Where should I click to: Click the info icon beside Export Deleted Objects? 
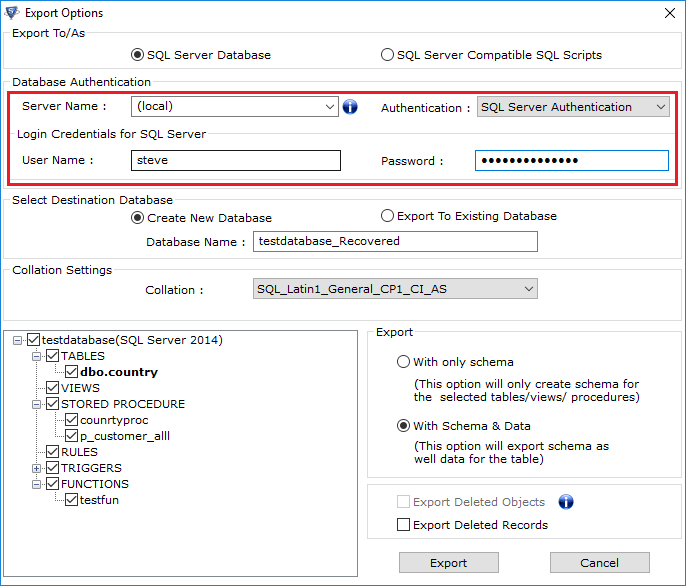coord(565,502)
